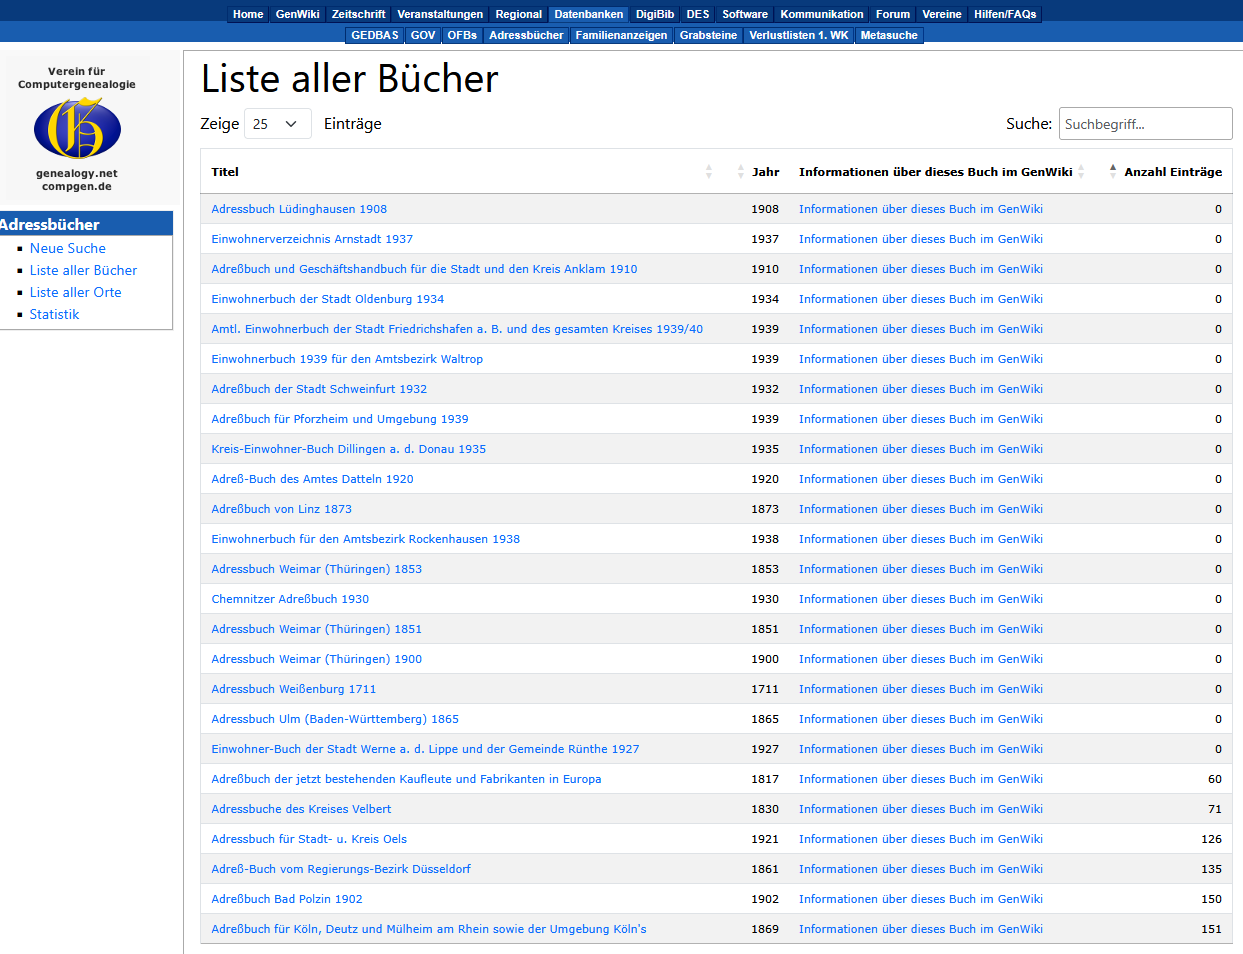Image resolution: width=1243 pixels, height=954 pixels.
Task: Open DigiBib menu item
Action: coord(655,14)
